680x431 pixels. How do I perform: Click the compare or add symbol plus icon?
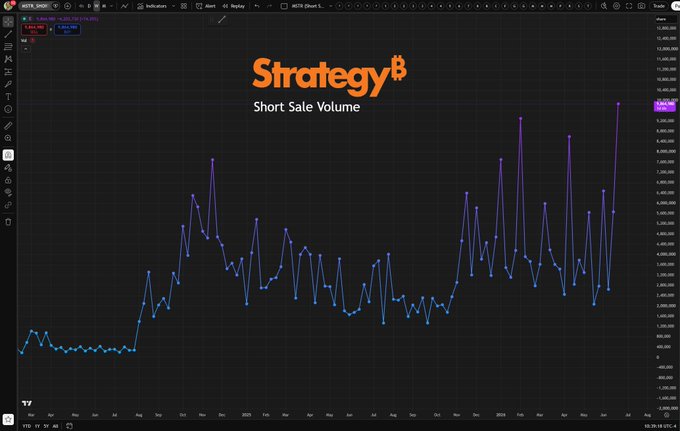67,6
